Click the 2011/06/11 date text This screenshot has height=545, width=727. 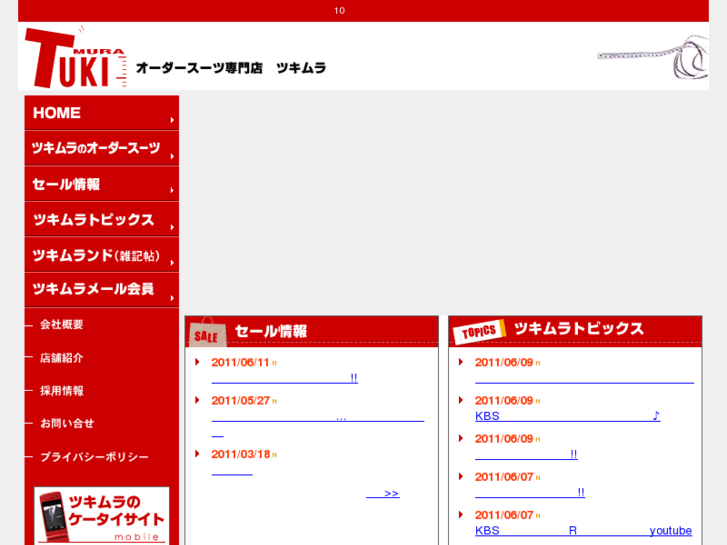tap(240, 363)
